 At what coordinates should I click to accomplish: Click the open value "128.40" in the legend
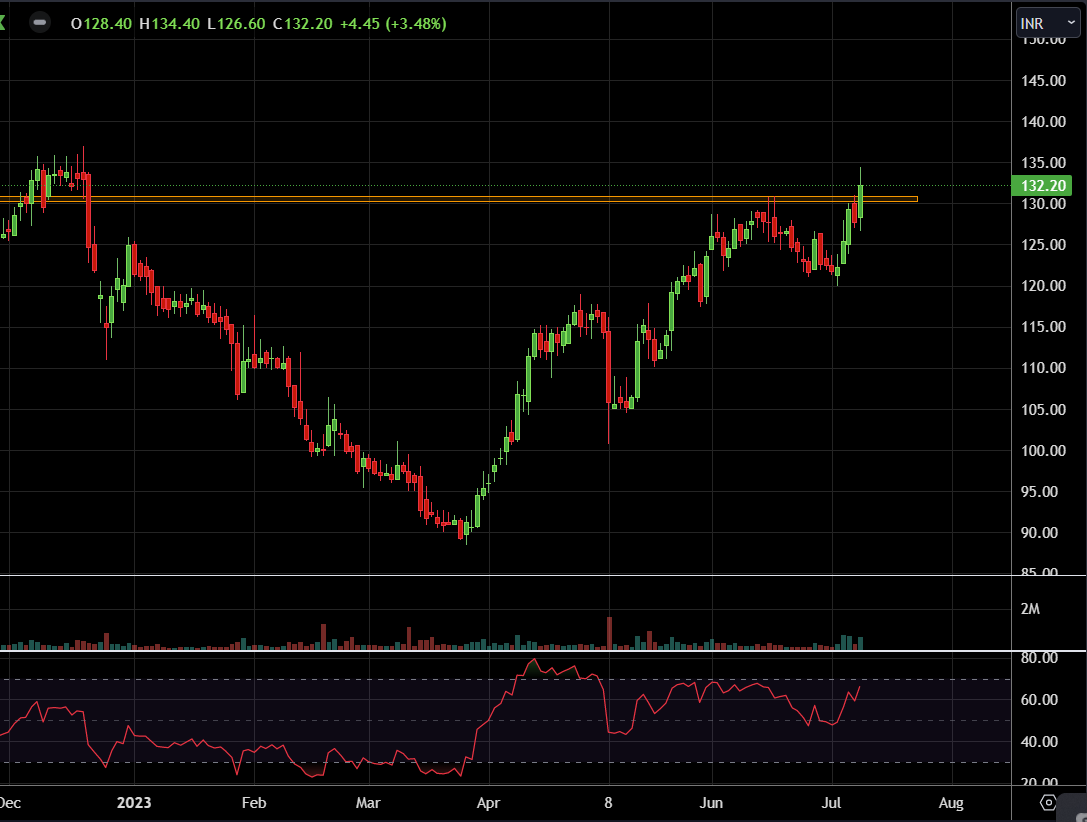(x=107, y=24)
